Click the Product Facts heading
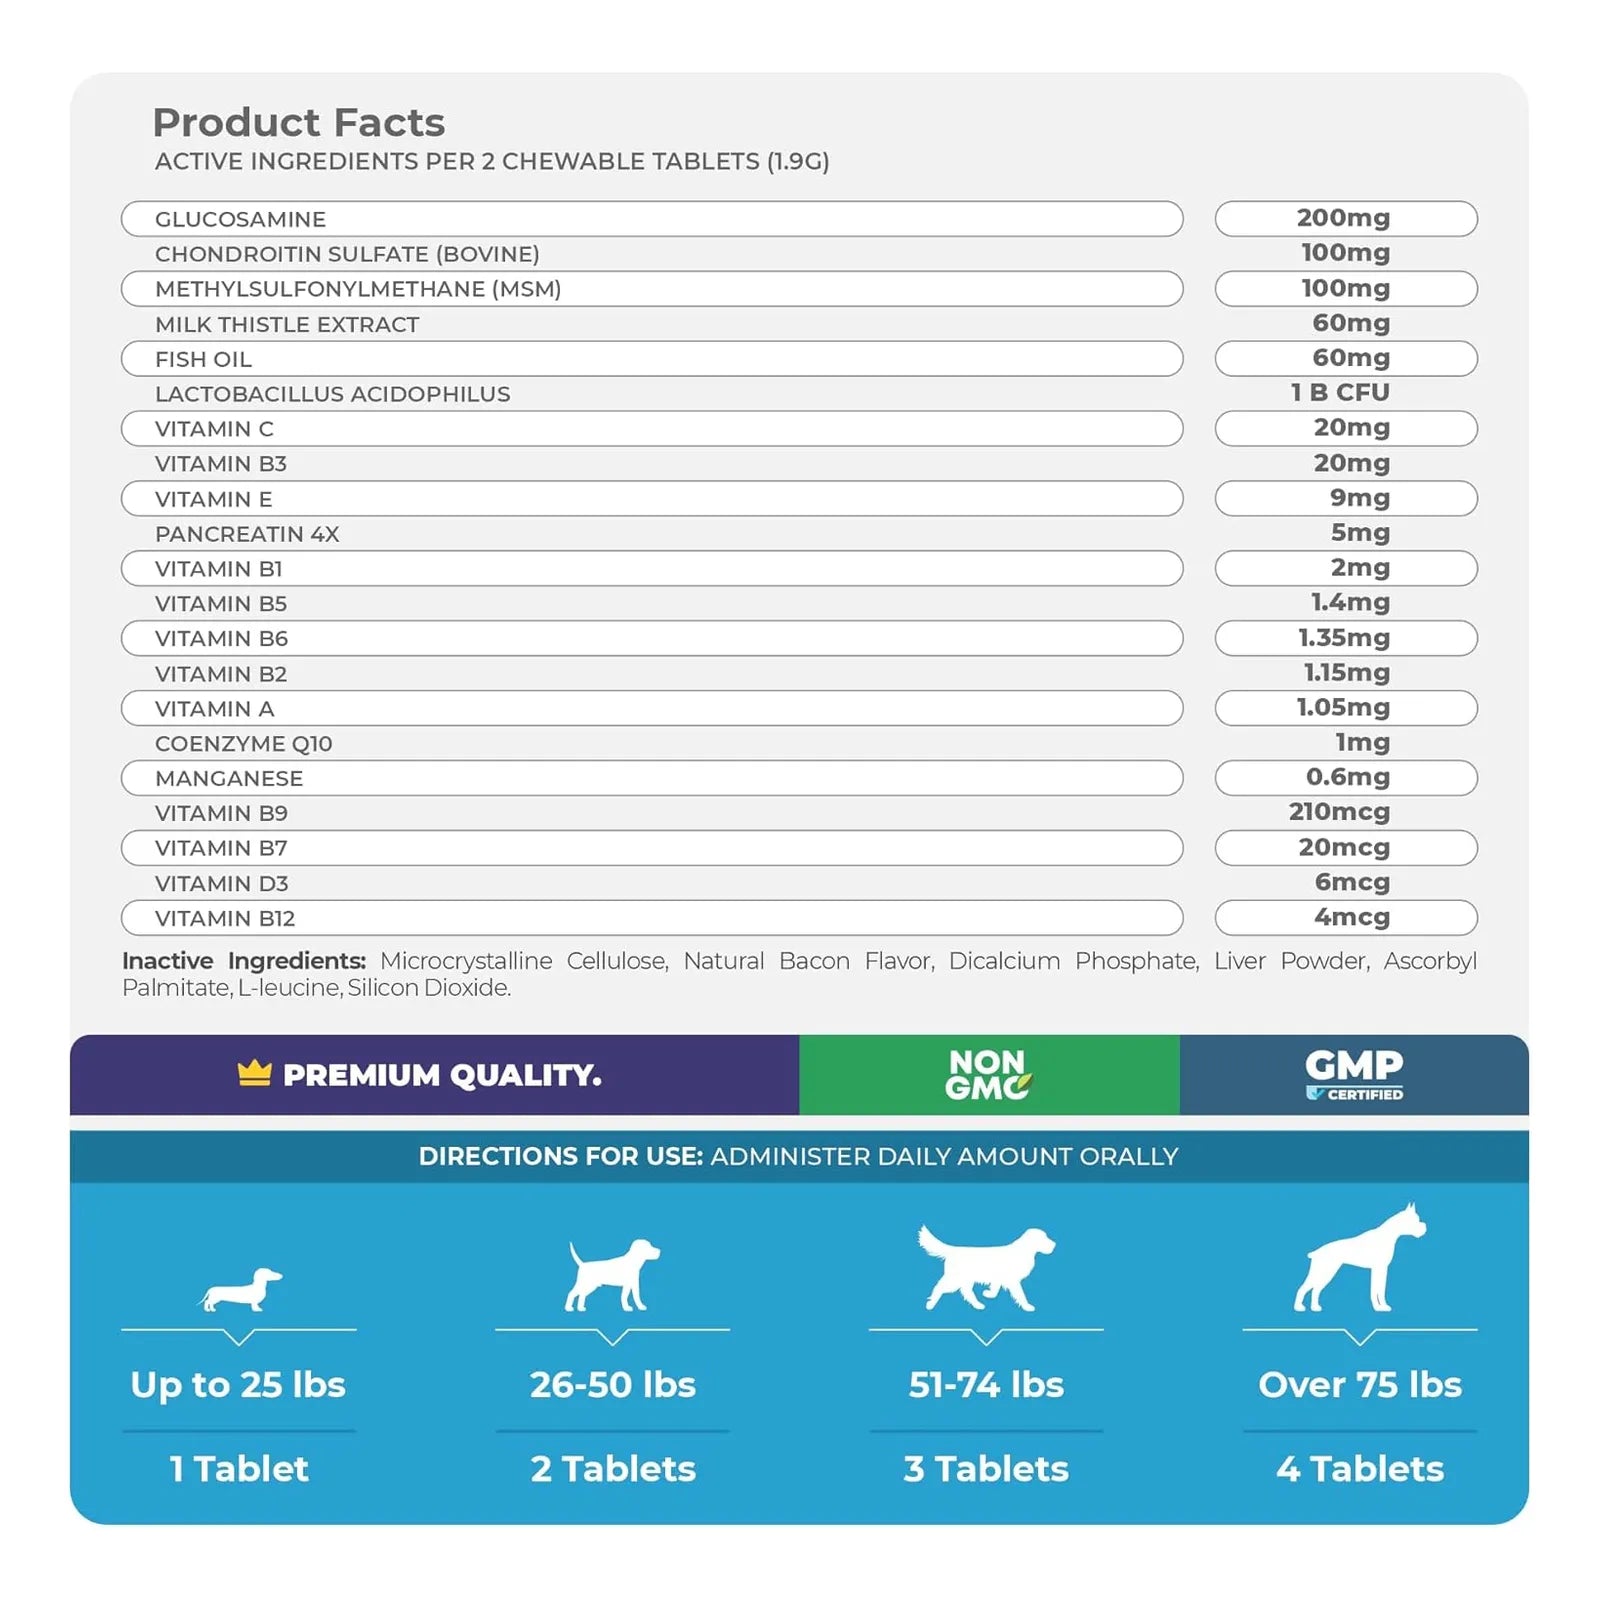The height and width of the screenshot is (1600, 1600). tap(299, 123)
